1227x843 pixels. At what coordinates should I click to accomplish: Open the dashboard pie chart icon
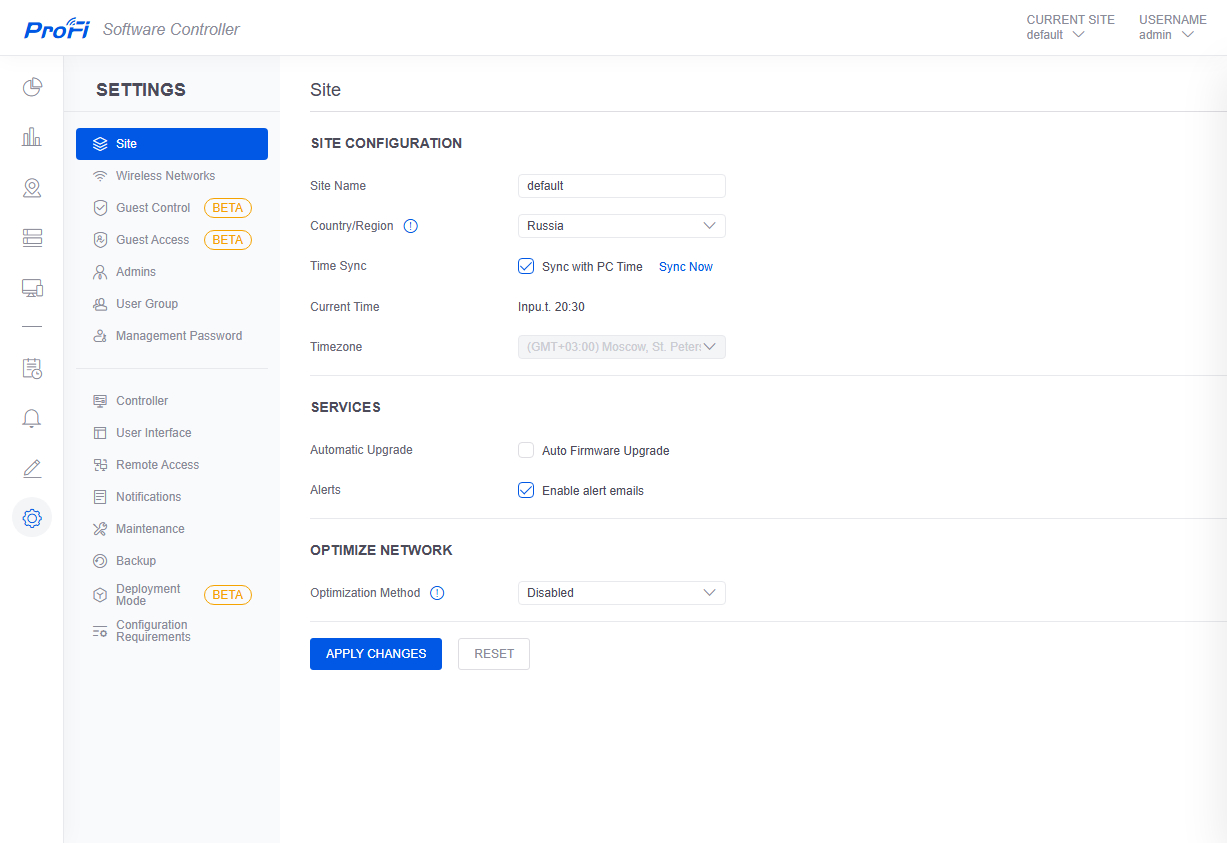click(32, 87)
